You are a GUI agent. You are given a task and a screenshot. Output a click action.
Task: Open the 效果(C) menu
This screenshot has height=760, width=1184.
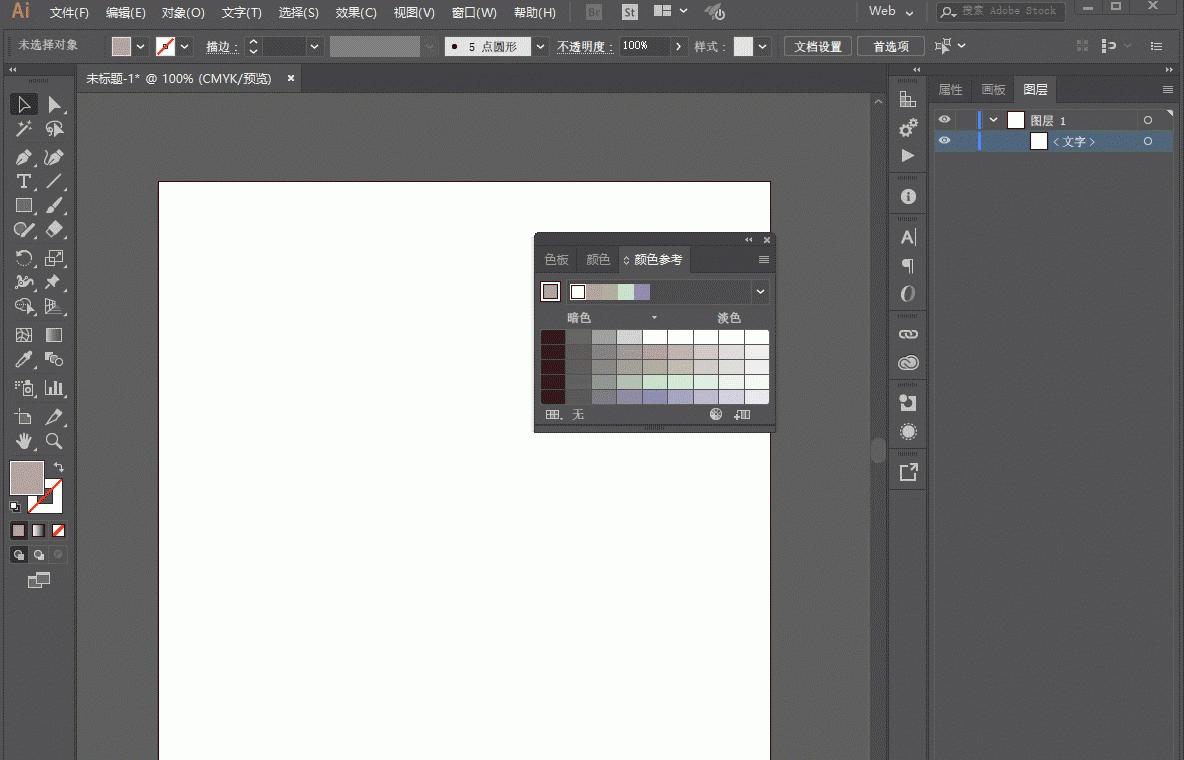pos(356,13)
